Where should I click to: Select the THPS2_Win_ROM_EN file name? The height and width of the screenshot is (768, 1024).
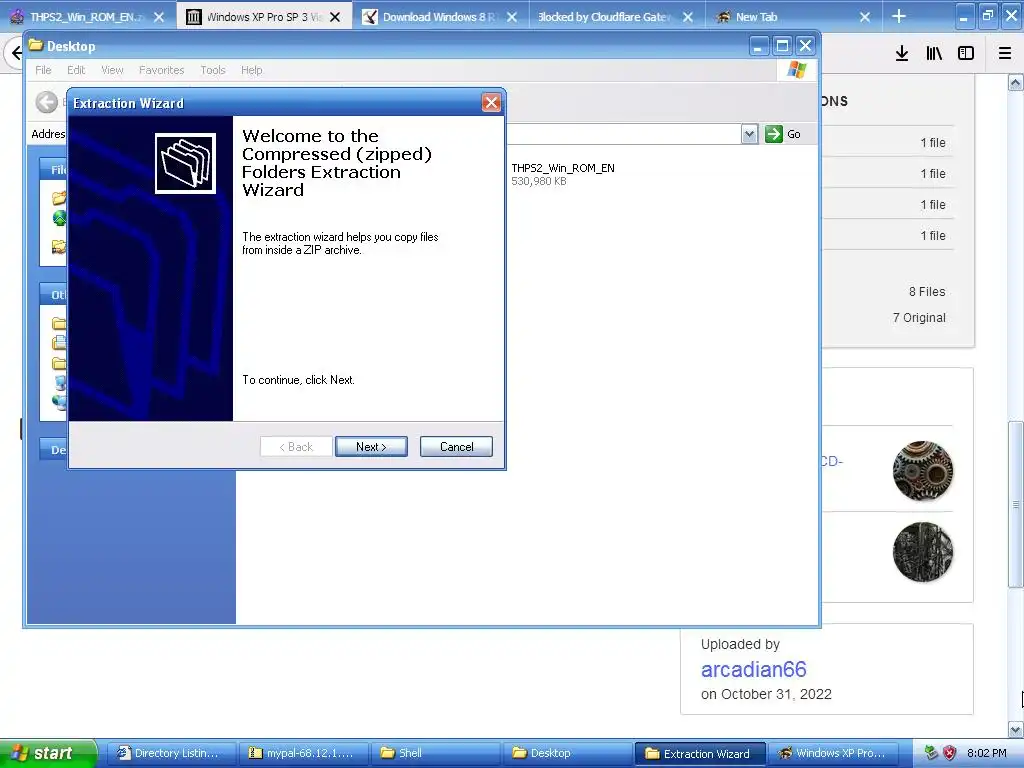point(562,168)
